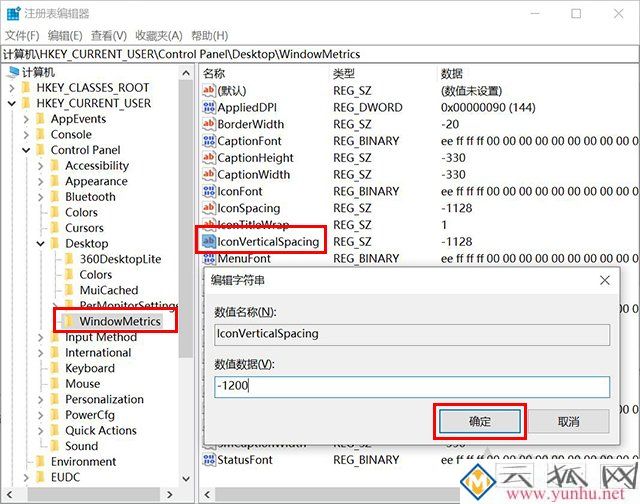This screenshot has width=640, height=504.
Task: Click the CaptionFont binary value icon
Action: (x=209, y=141)
